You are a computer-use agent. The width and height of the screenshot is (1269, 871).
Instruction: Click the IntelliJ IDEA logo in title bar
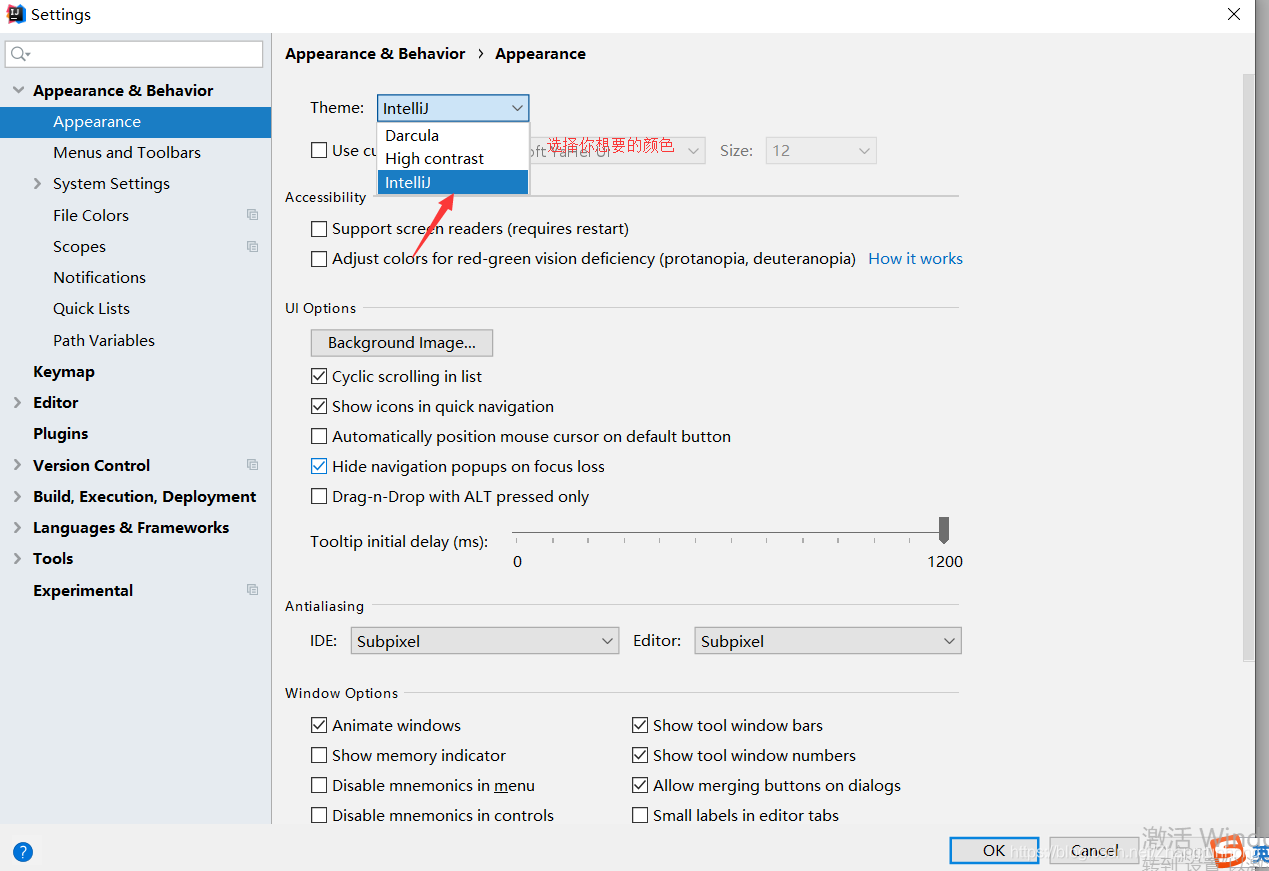(x=15, y=14)
